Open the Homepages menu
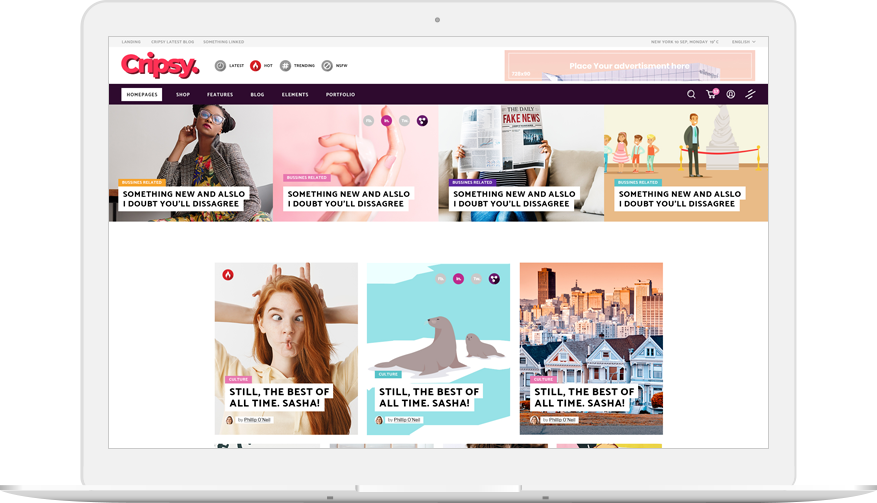Image resolution: width=877 pixels, height=503 pixels. [142, 95]
